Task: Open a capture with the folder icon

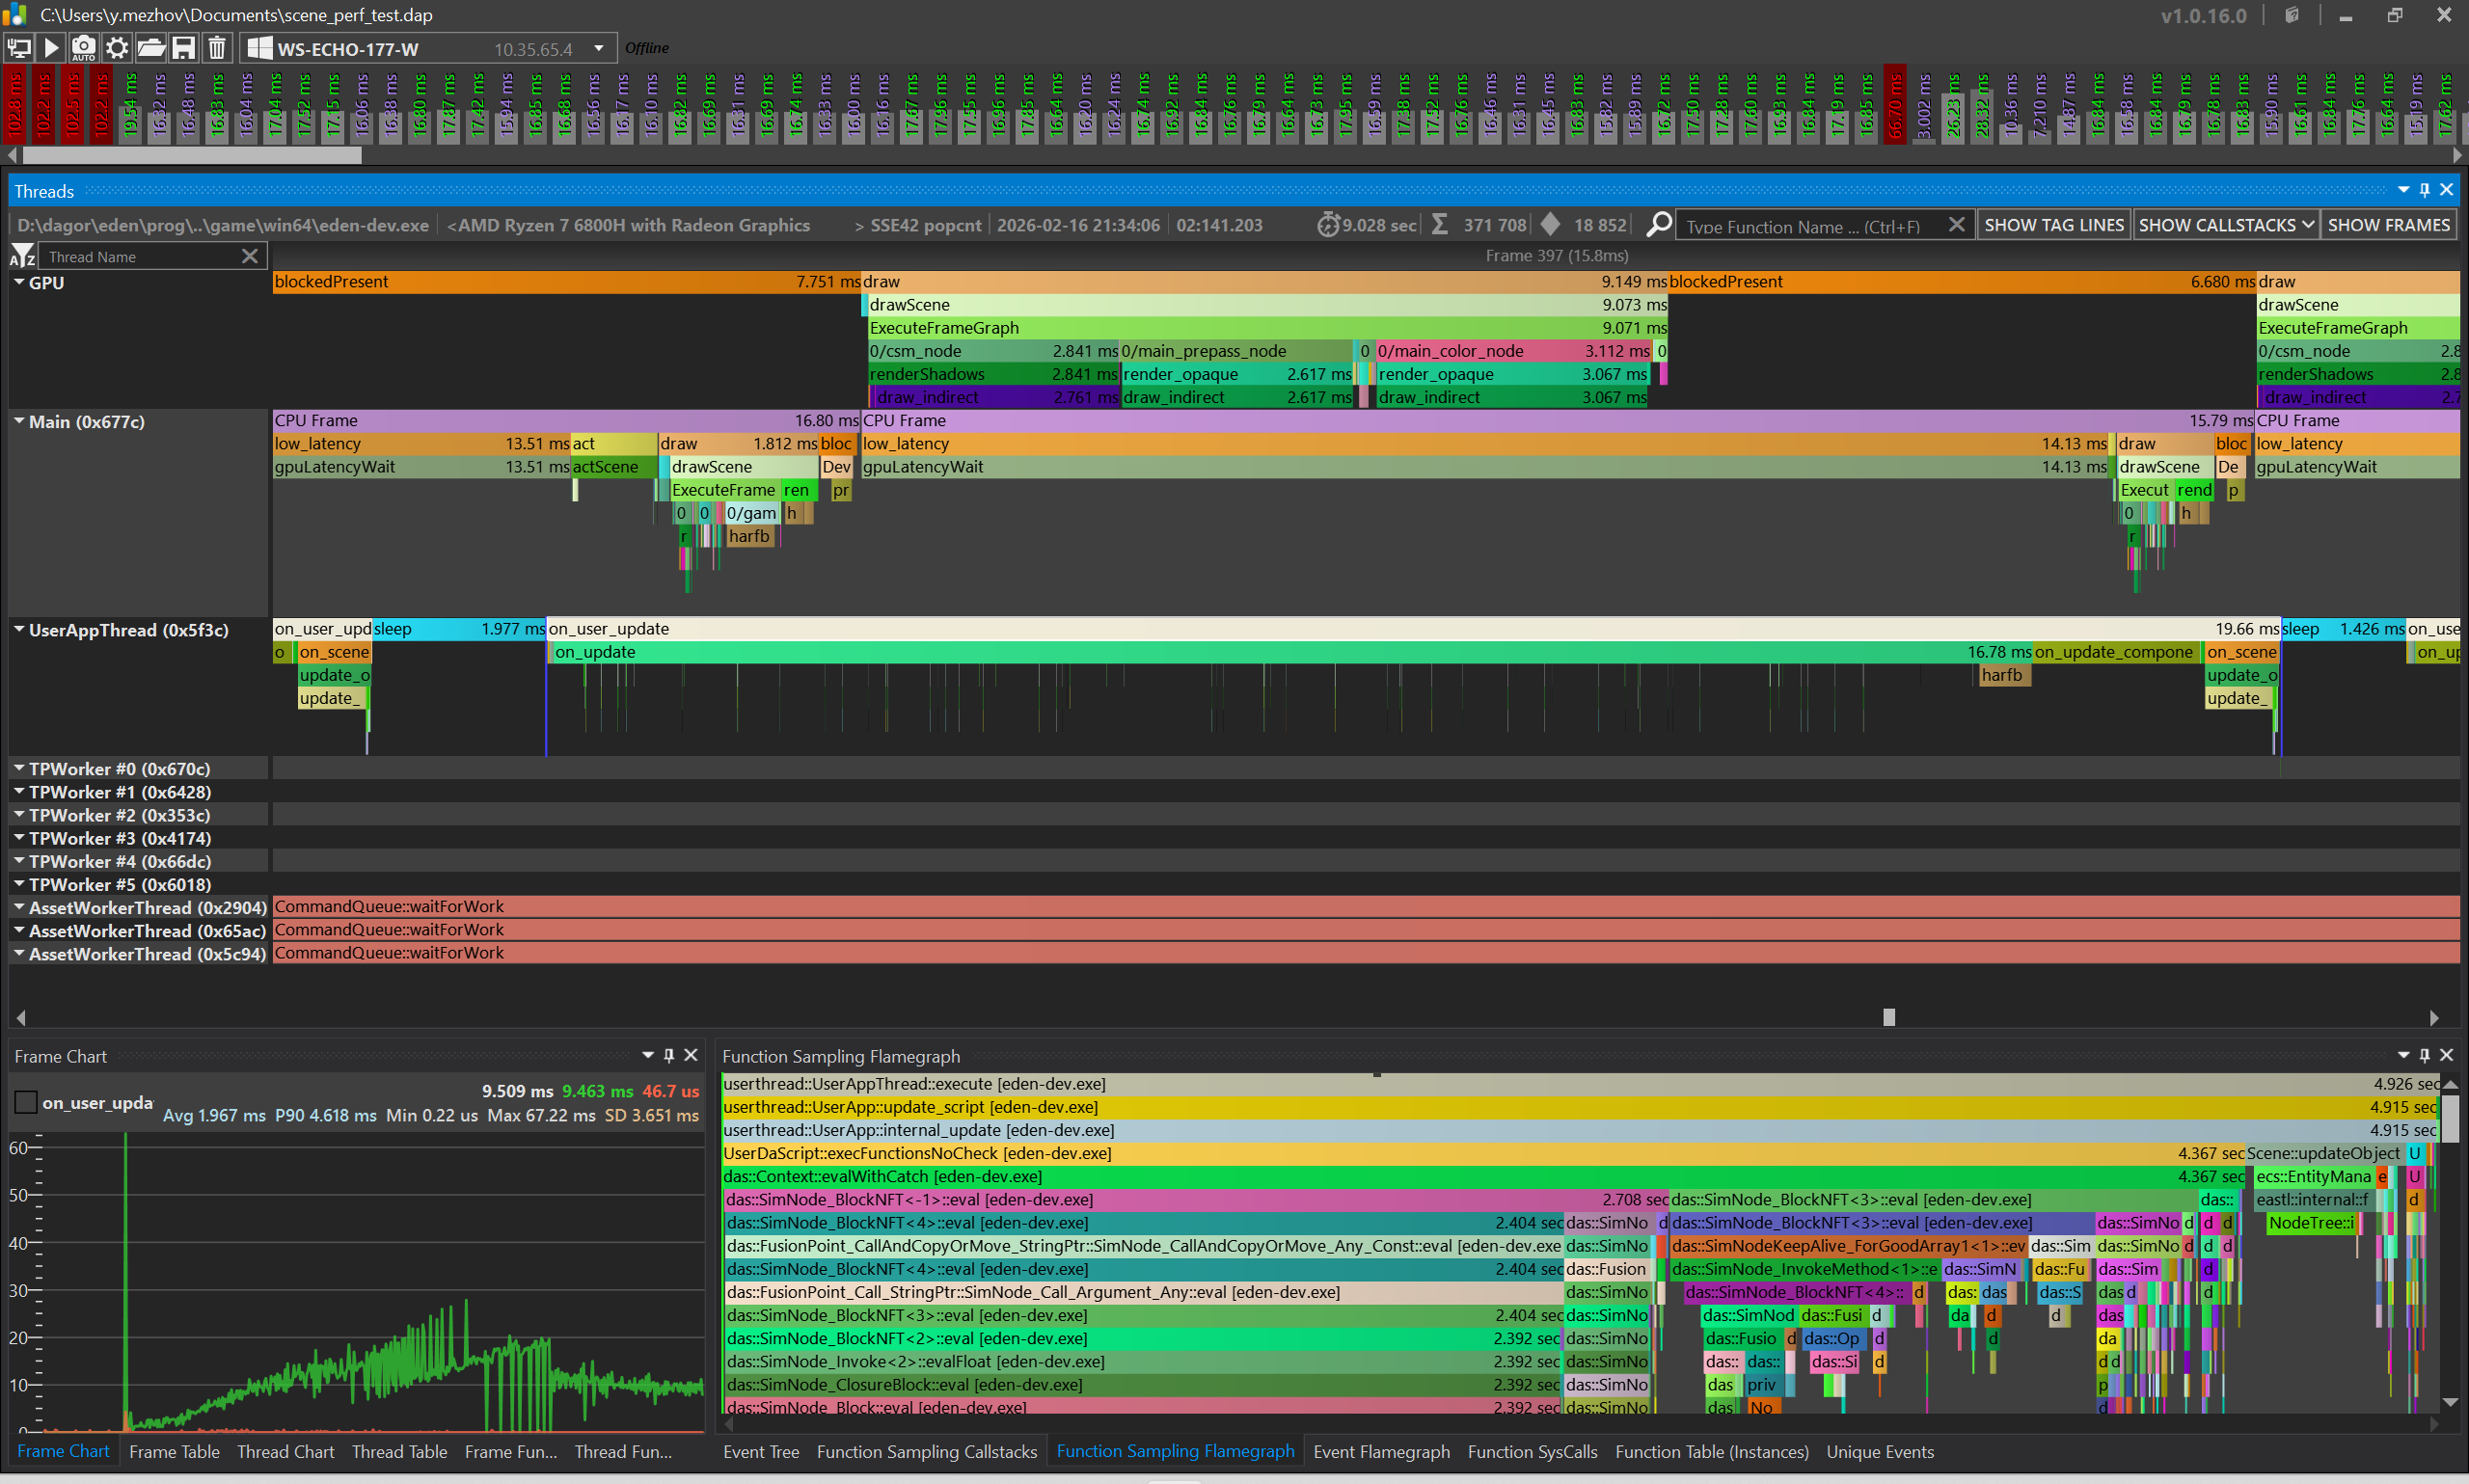Action: [150, 47]
